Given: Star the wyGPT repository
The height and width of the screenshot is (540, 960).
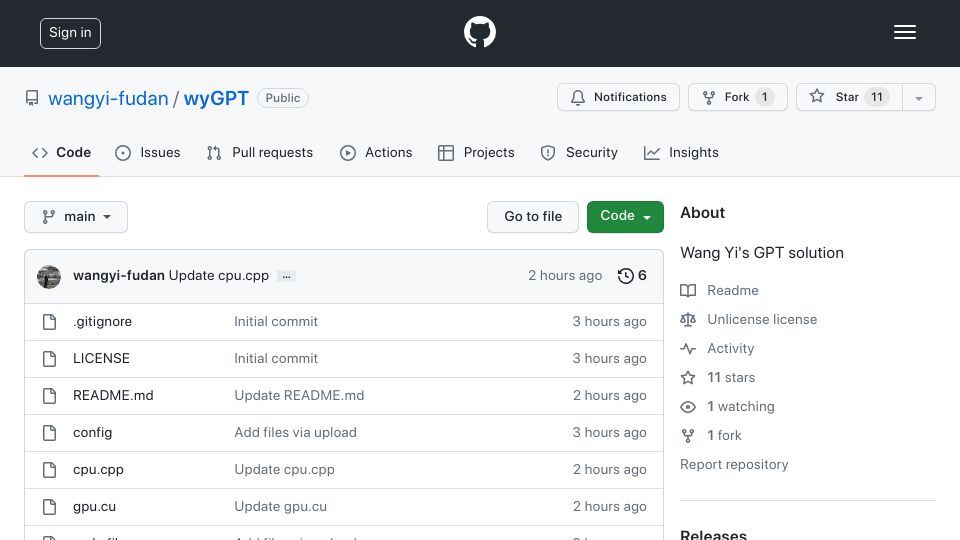Looking at the screenshot, I should (849, 97).
